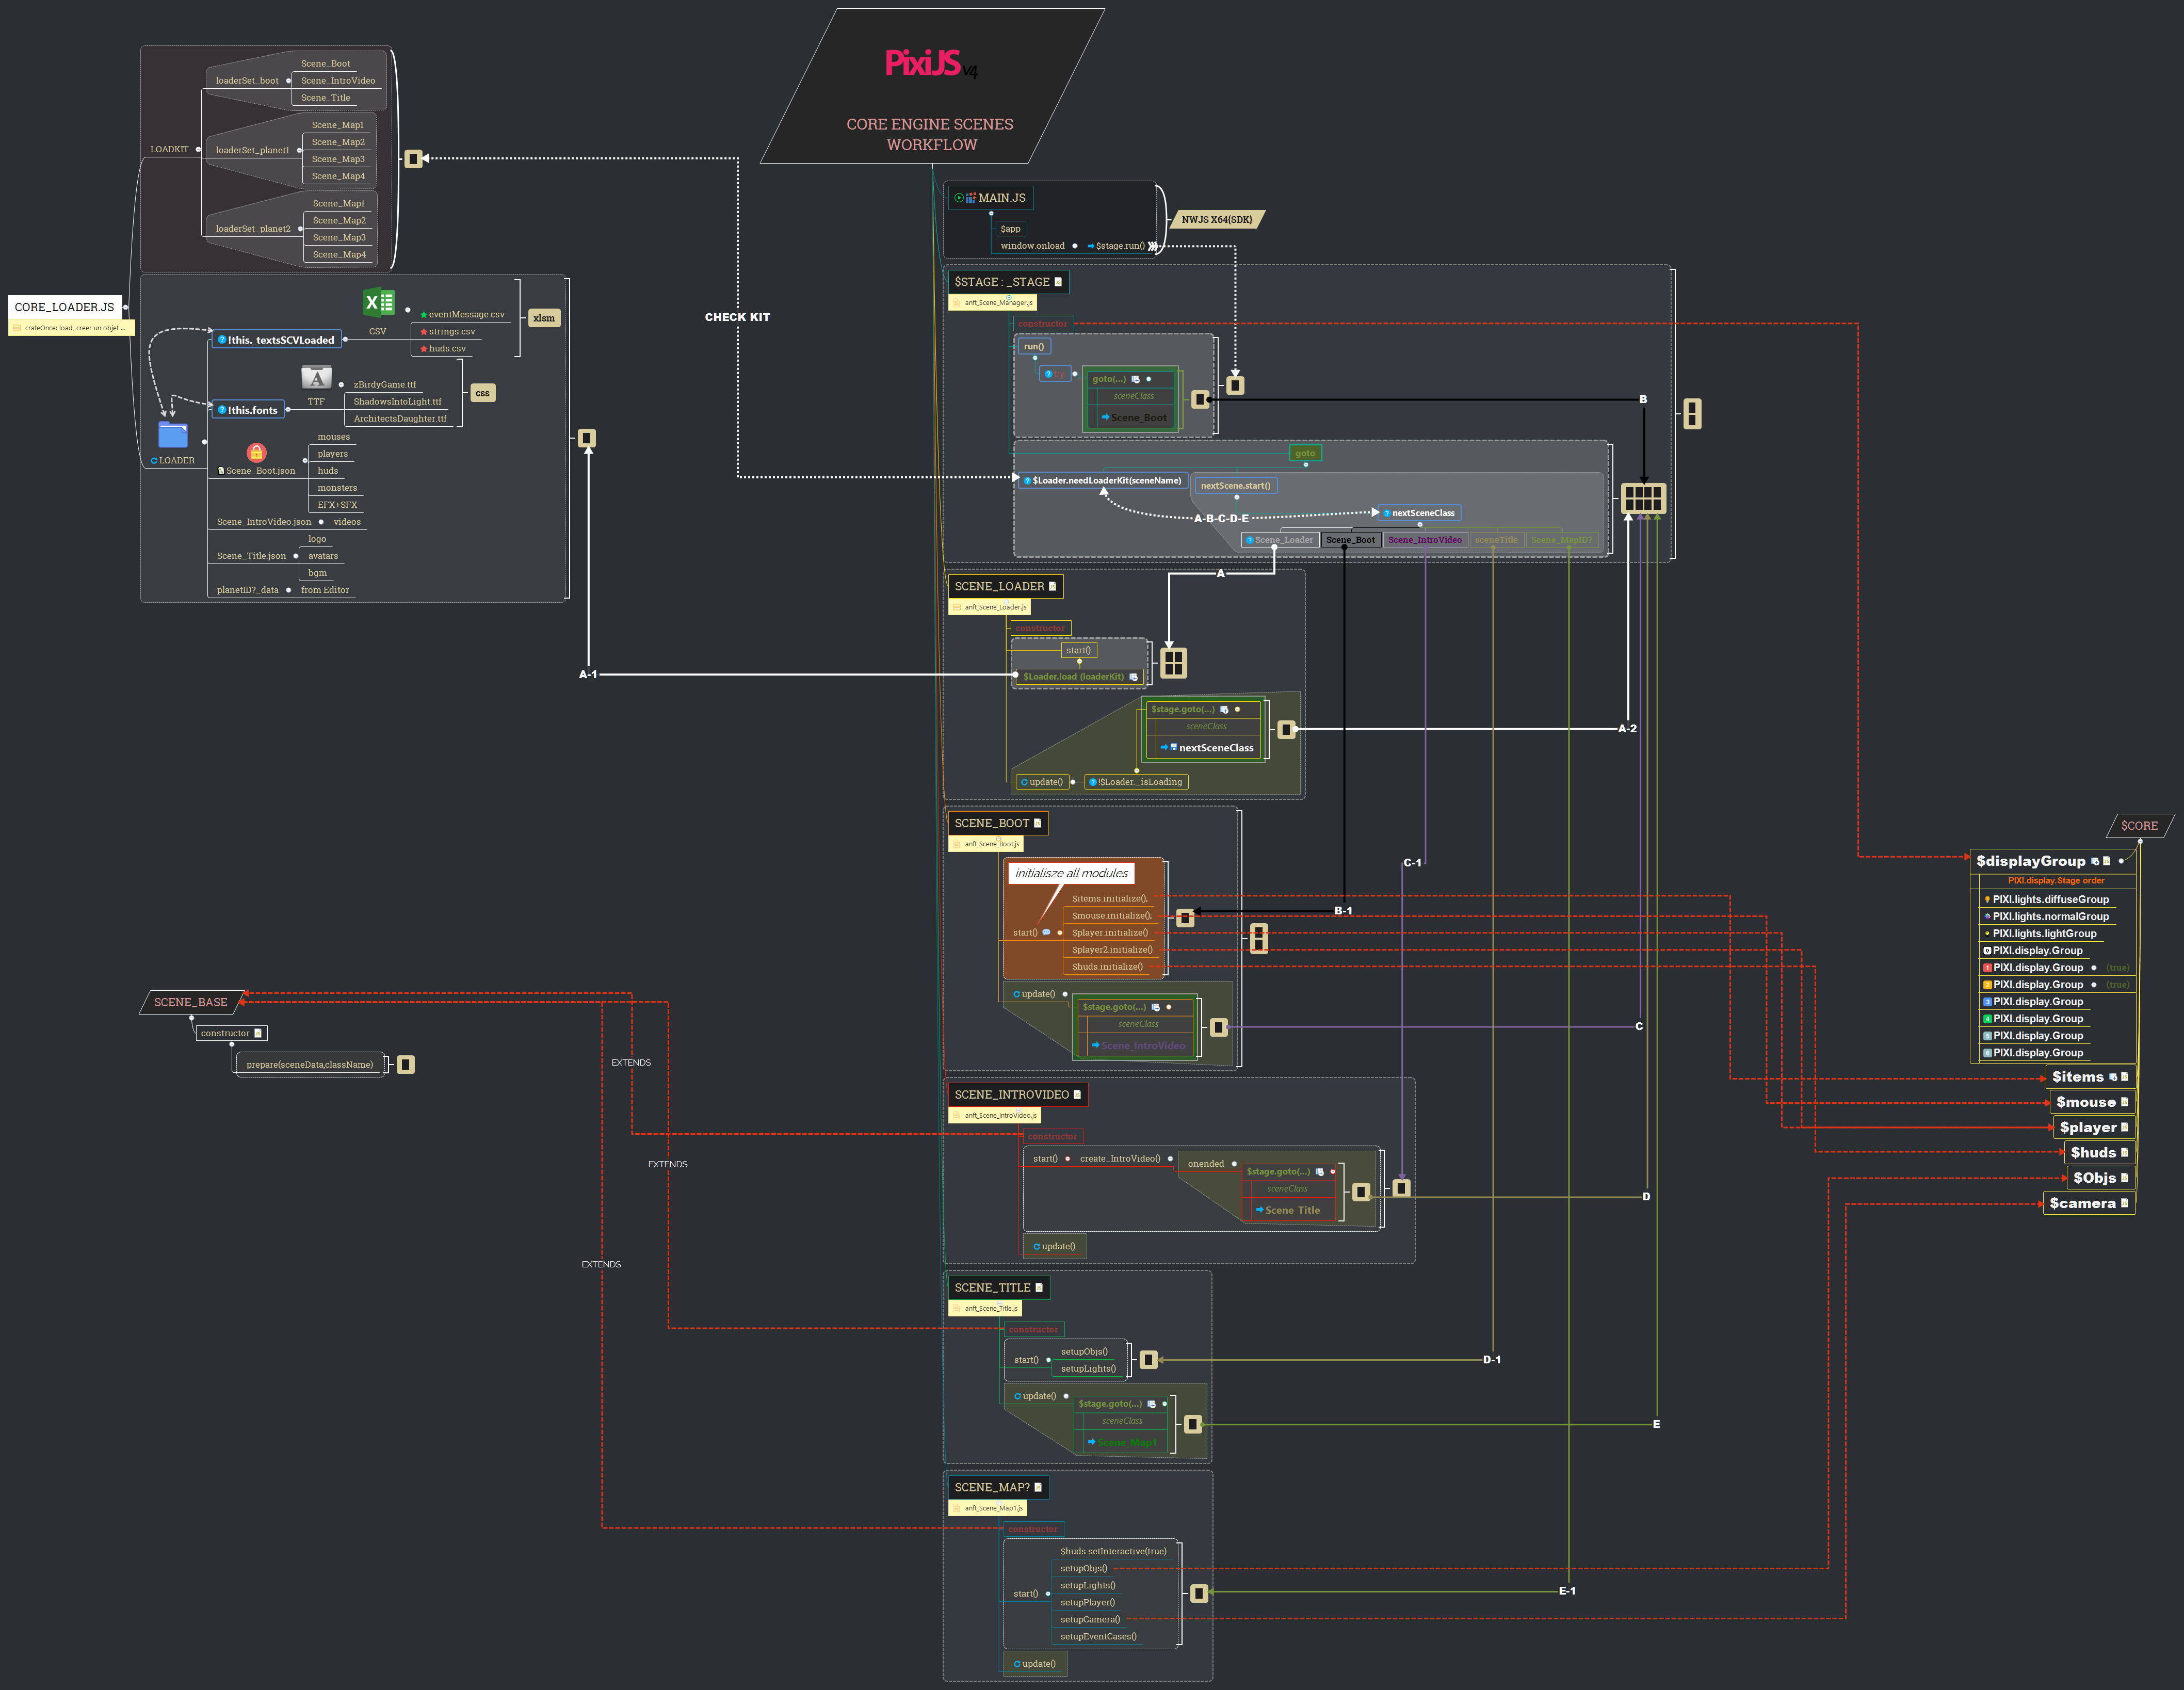The height and width of the screenshot is (1690, 2184).
Task: Click the note icon next to constructor under SCENE_BASE
Action: click(x=258, y=1033)
